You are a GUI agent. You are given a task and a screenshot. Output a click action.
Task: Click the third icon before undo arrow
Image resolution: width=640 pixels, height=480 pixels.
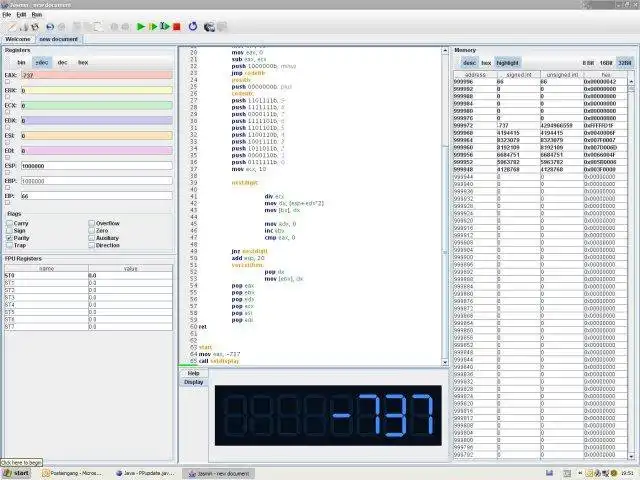(x=35, y=27)
